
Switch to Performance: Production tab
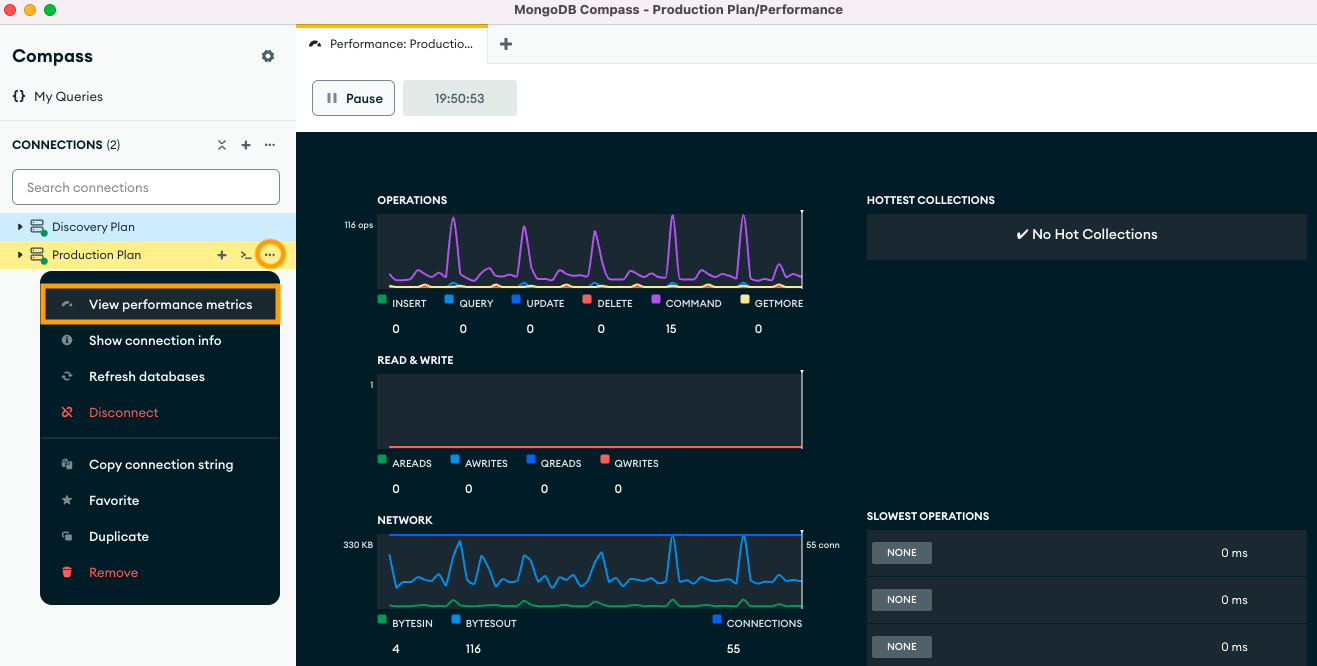point(392,44)
